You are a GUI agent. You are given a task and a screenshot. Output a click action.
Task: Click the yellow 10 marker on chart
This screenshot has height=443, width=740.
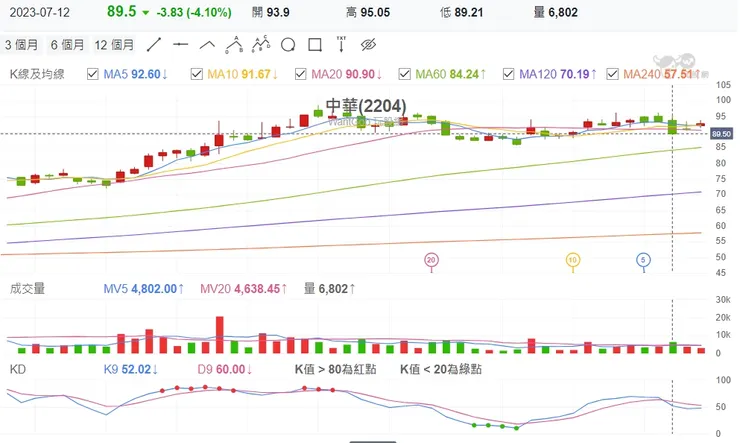tap(572, 260)
